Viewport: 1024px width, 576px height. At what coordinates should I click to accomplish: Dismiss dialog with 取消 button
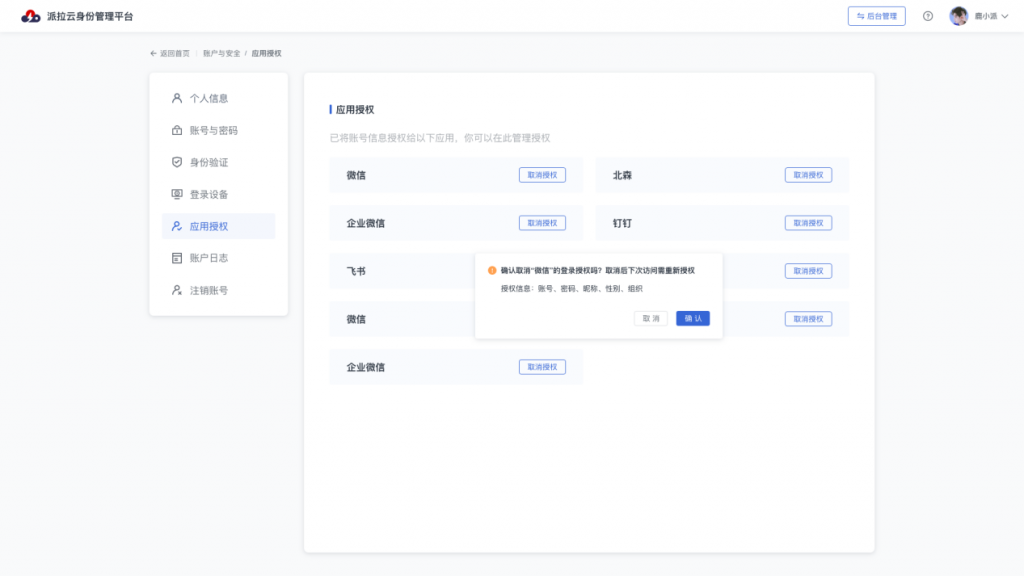pyautogui.click(x=650, y=318)
